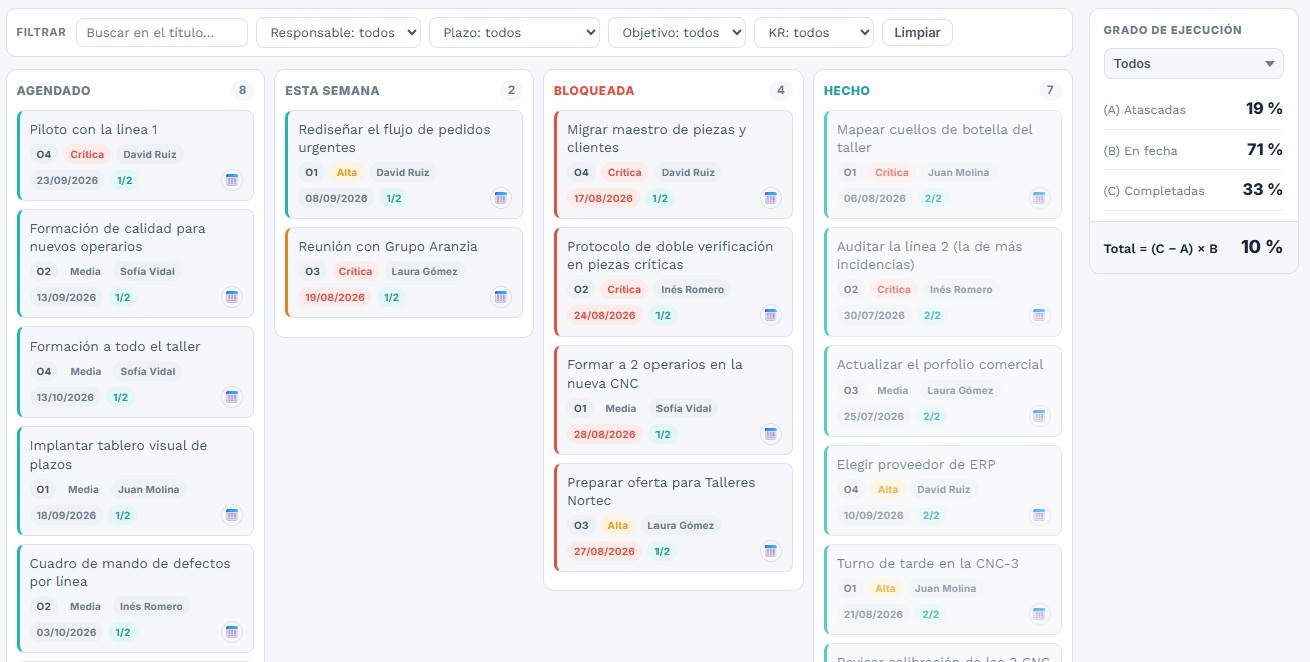Viewport: 1310px width, 662px height.
Task: Click the 'HECHO' column header
Action: pyautogui.click(x=847, y=90)
